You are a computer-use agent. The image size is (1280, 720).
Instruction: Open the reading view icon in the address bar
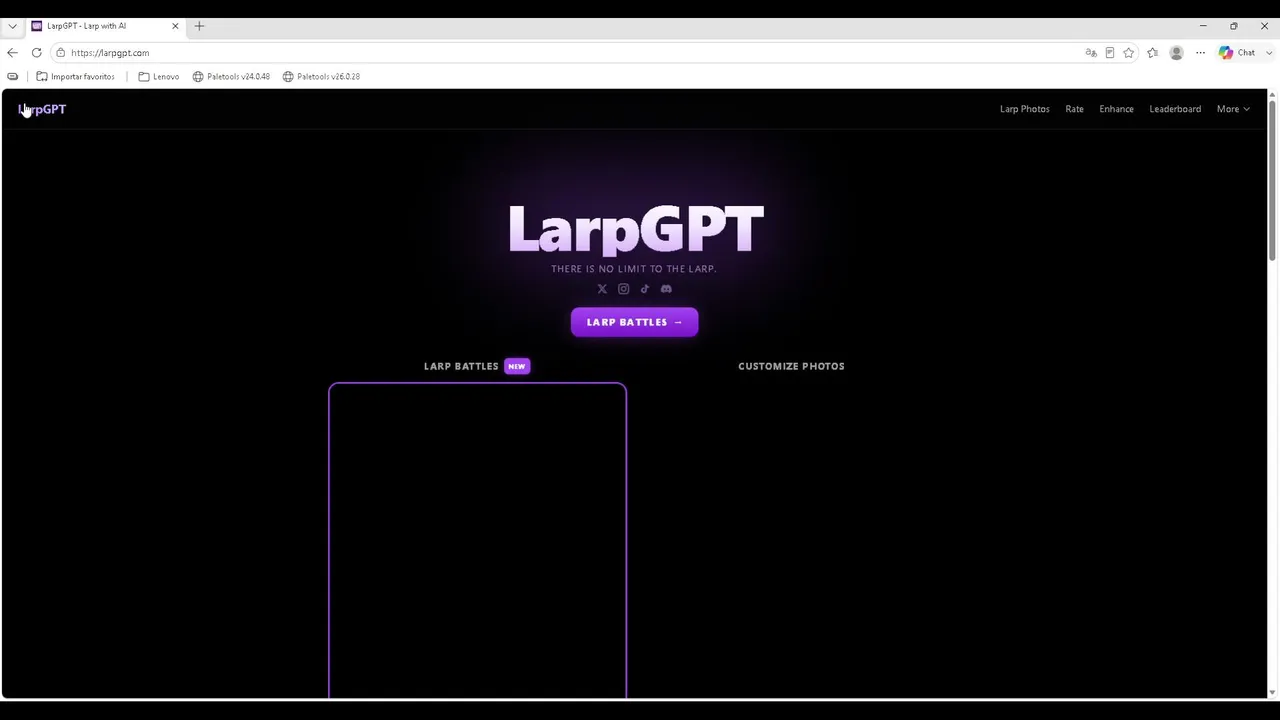click(1110, 53)
